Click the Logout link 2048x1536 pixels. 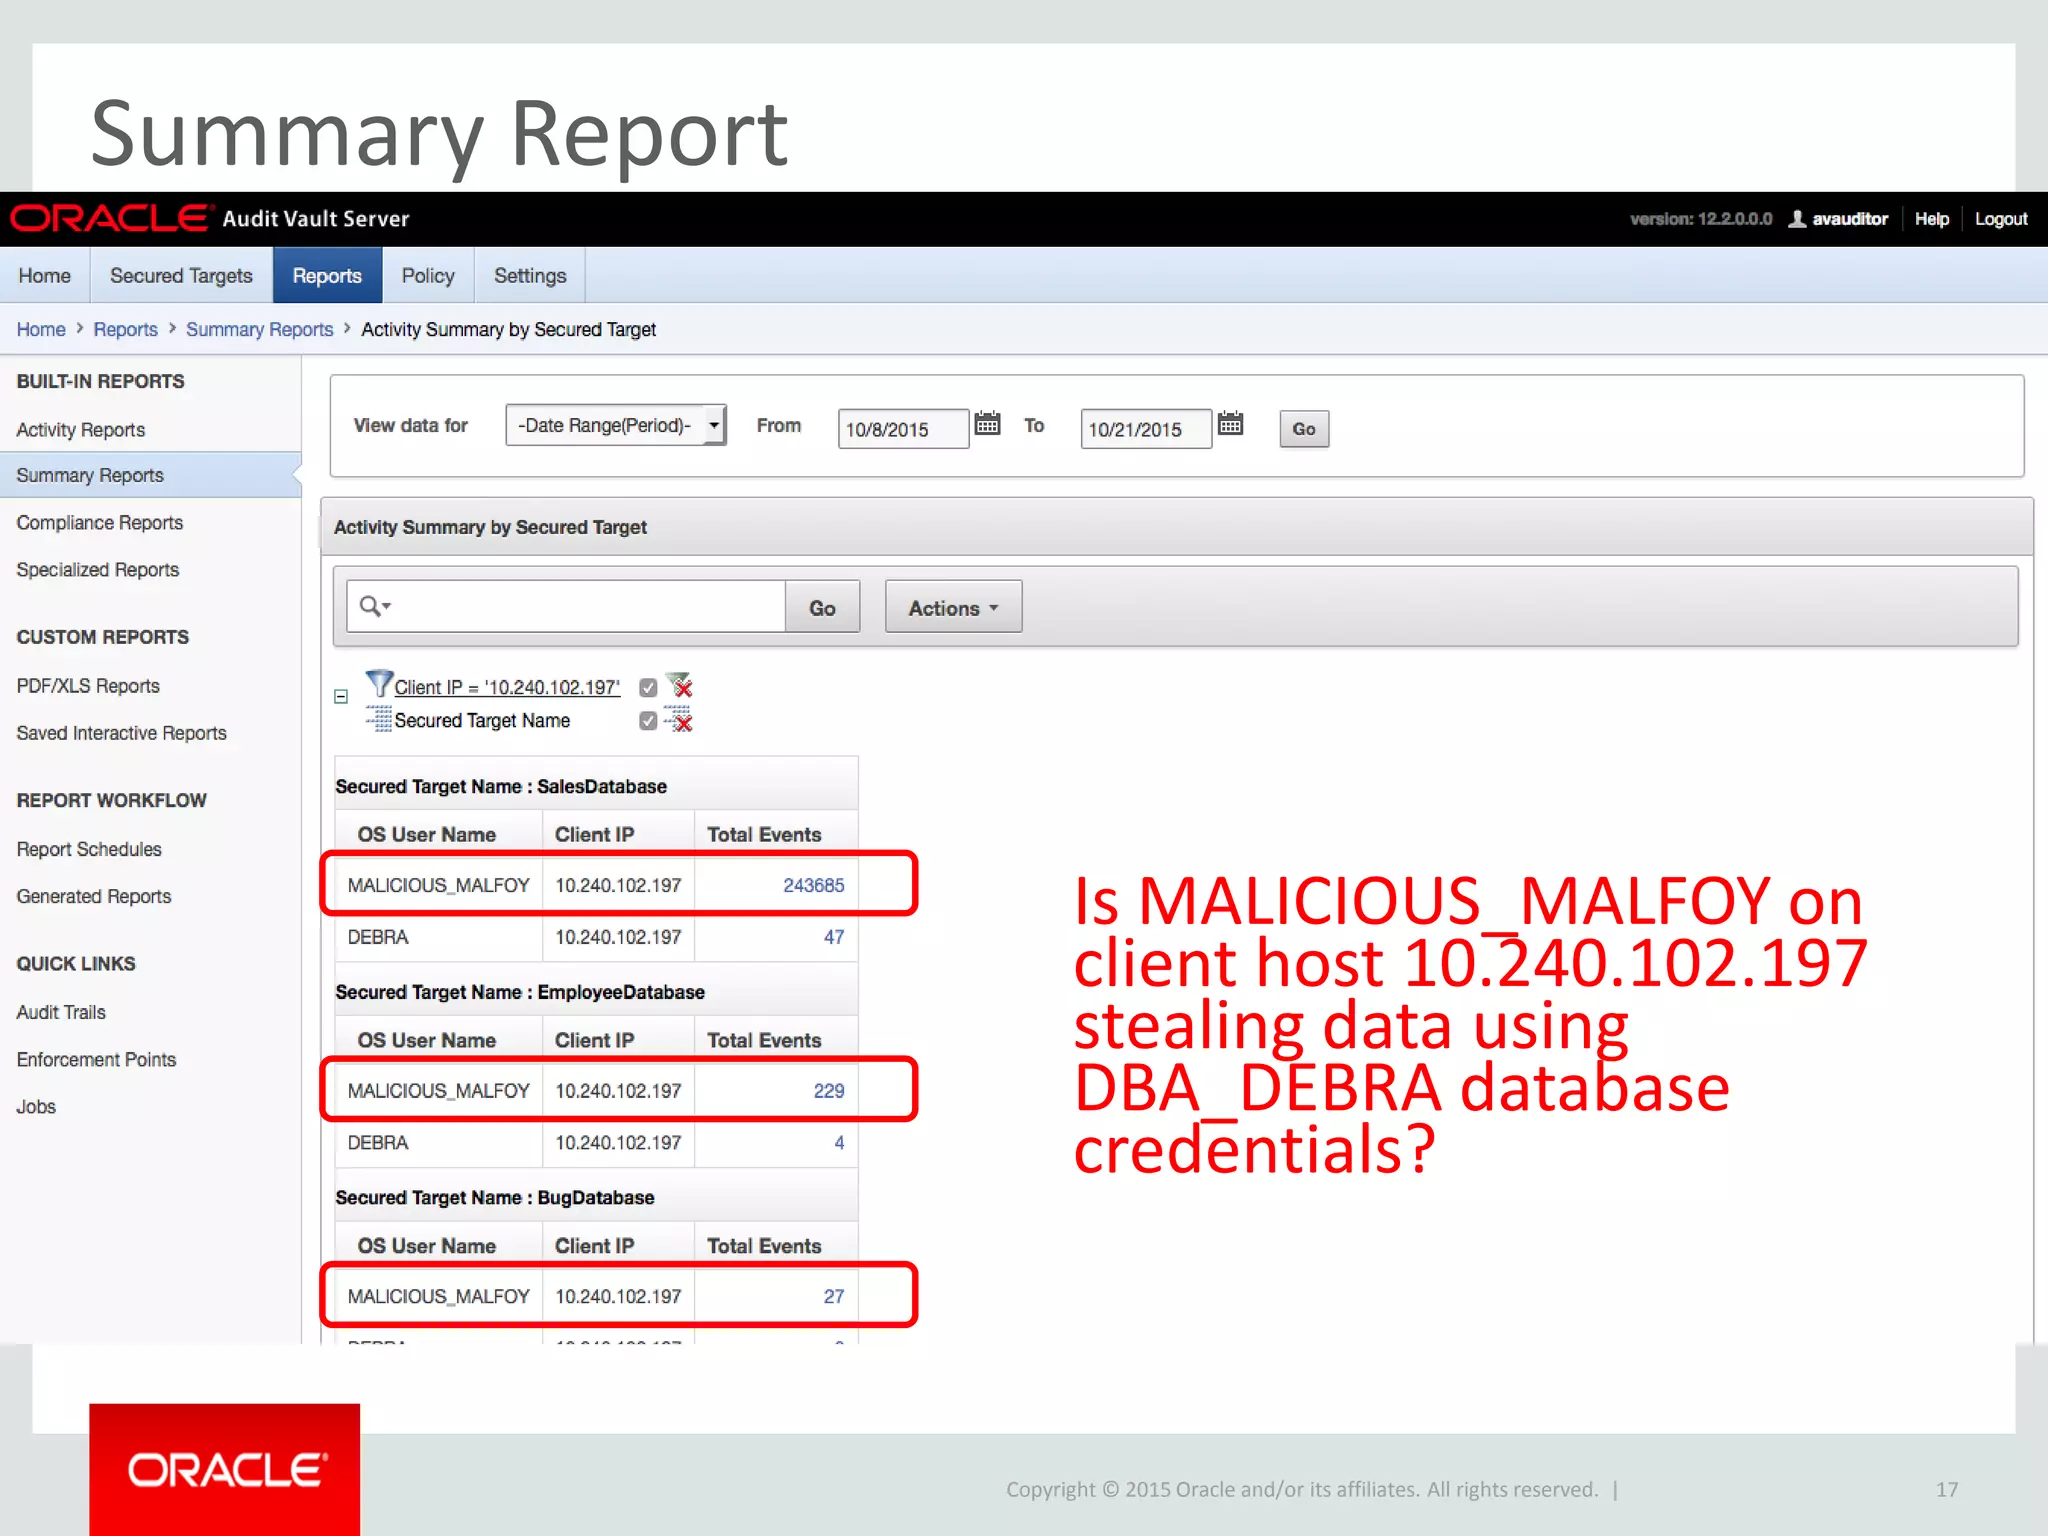[x=2000, y=219]
